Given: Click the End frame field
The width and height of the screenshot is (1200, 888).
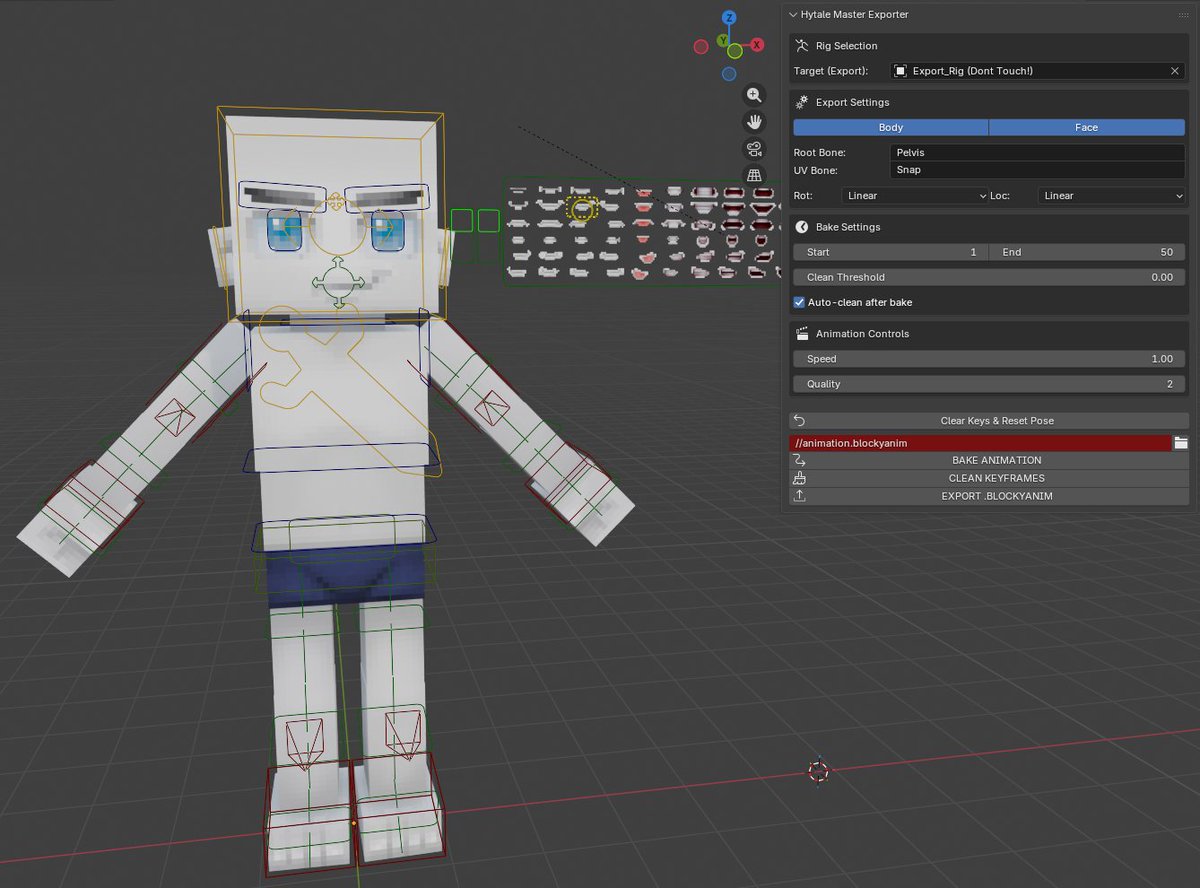Looking at the screenshot, I should point(1087,252).
